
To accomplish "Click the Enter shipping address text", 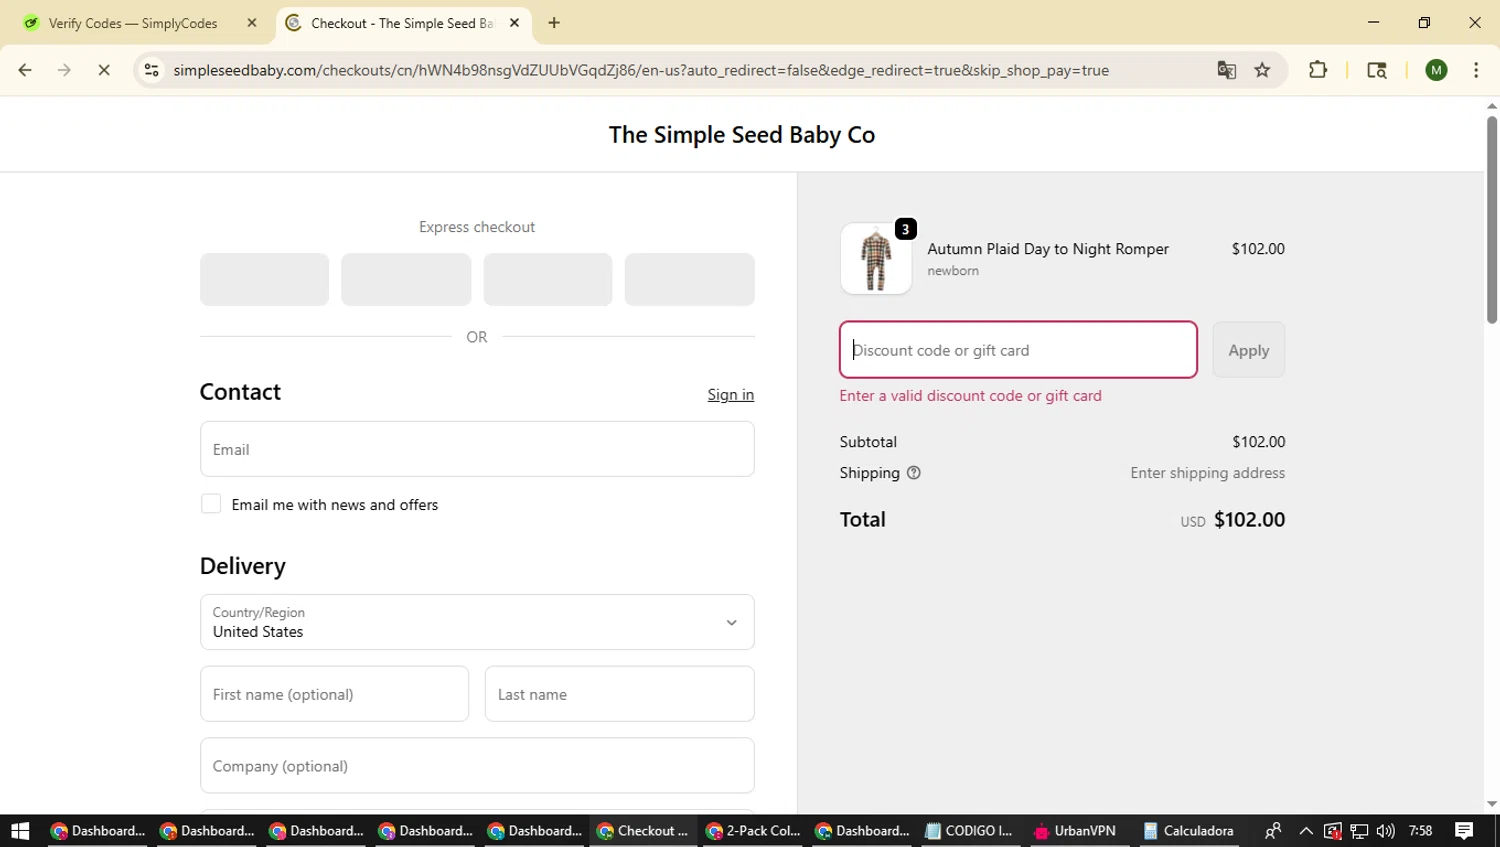I will [1207, 473].
